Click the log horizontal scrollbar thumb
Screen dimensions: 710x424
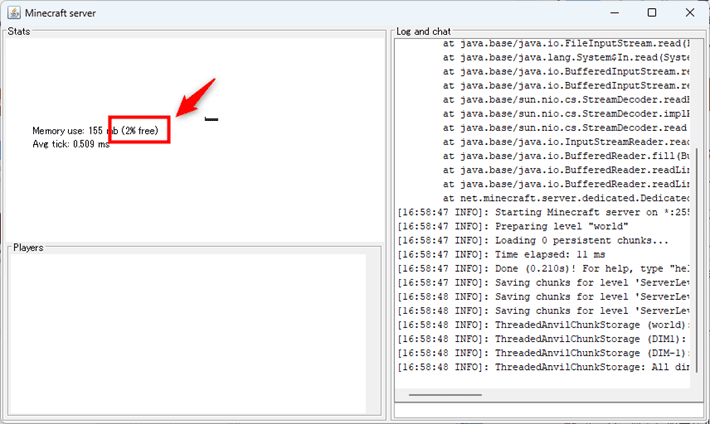(x=445, y=395)
